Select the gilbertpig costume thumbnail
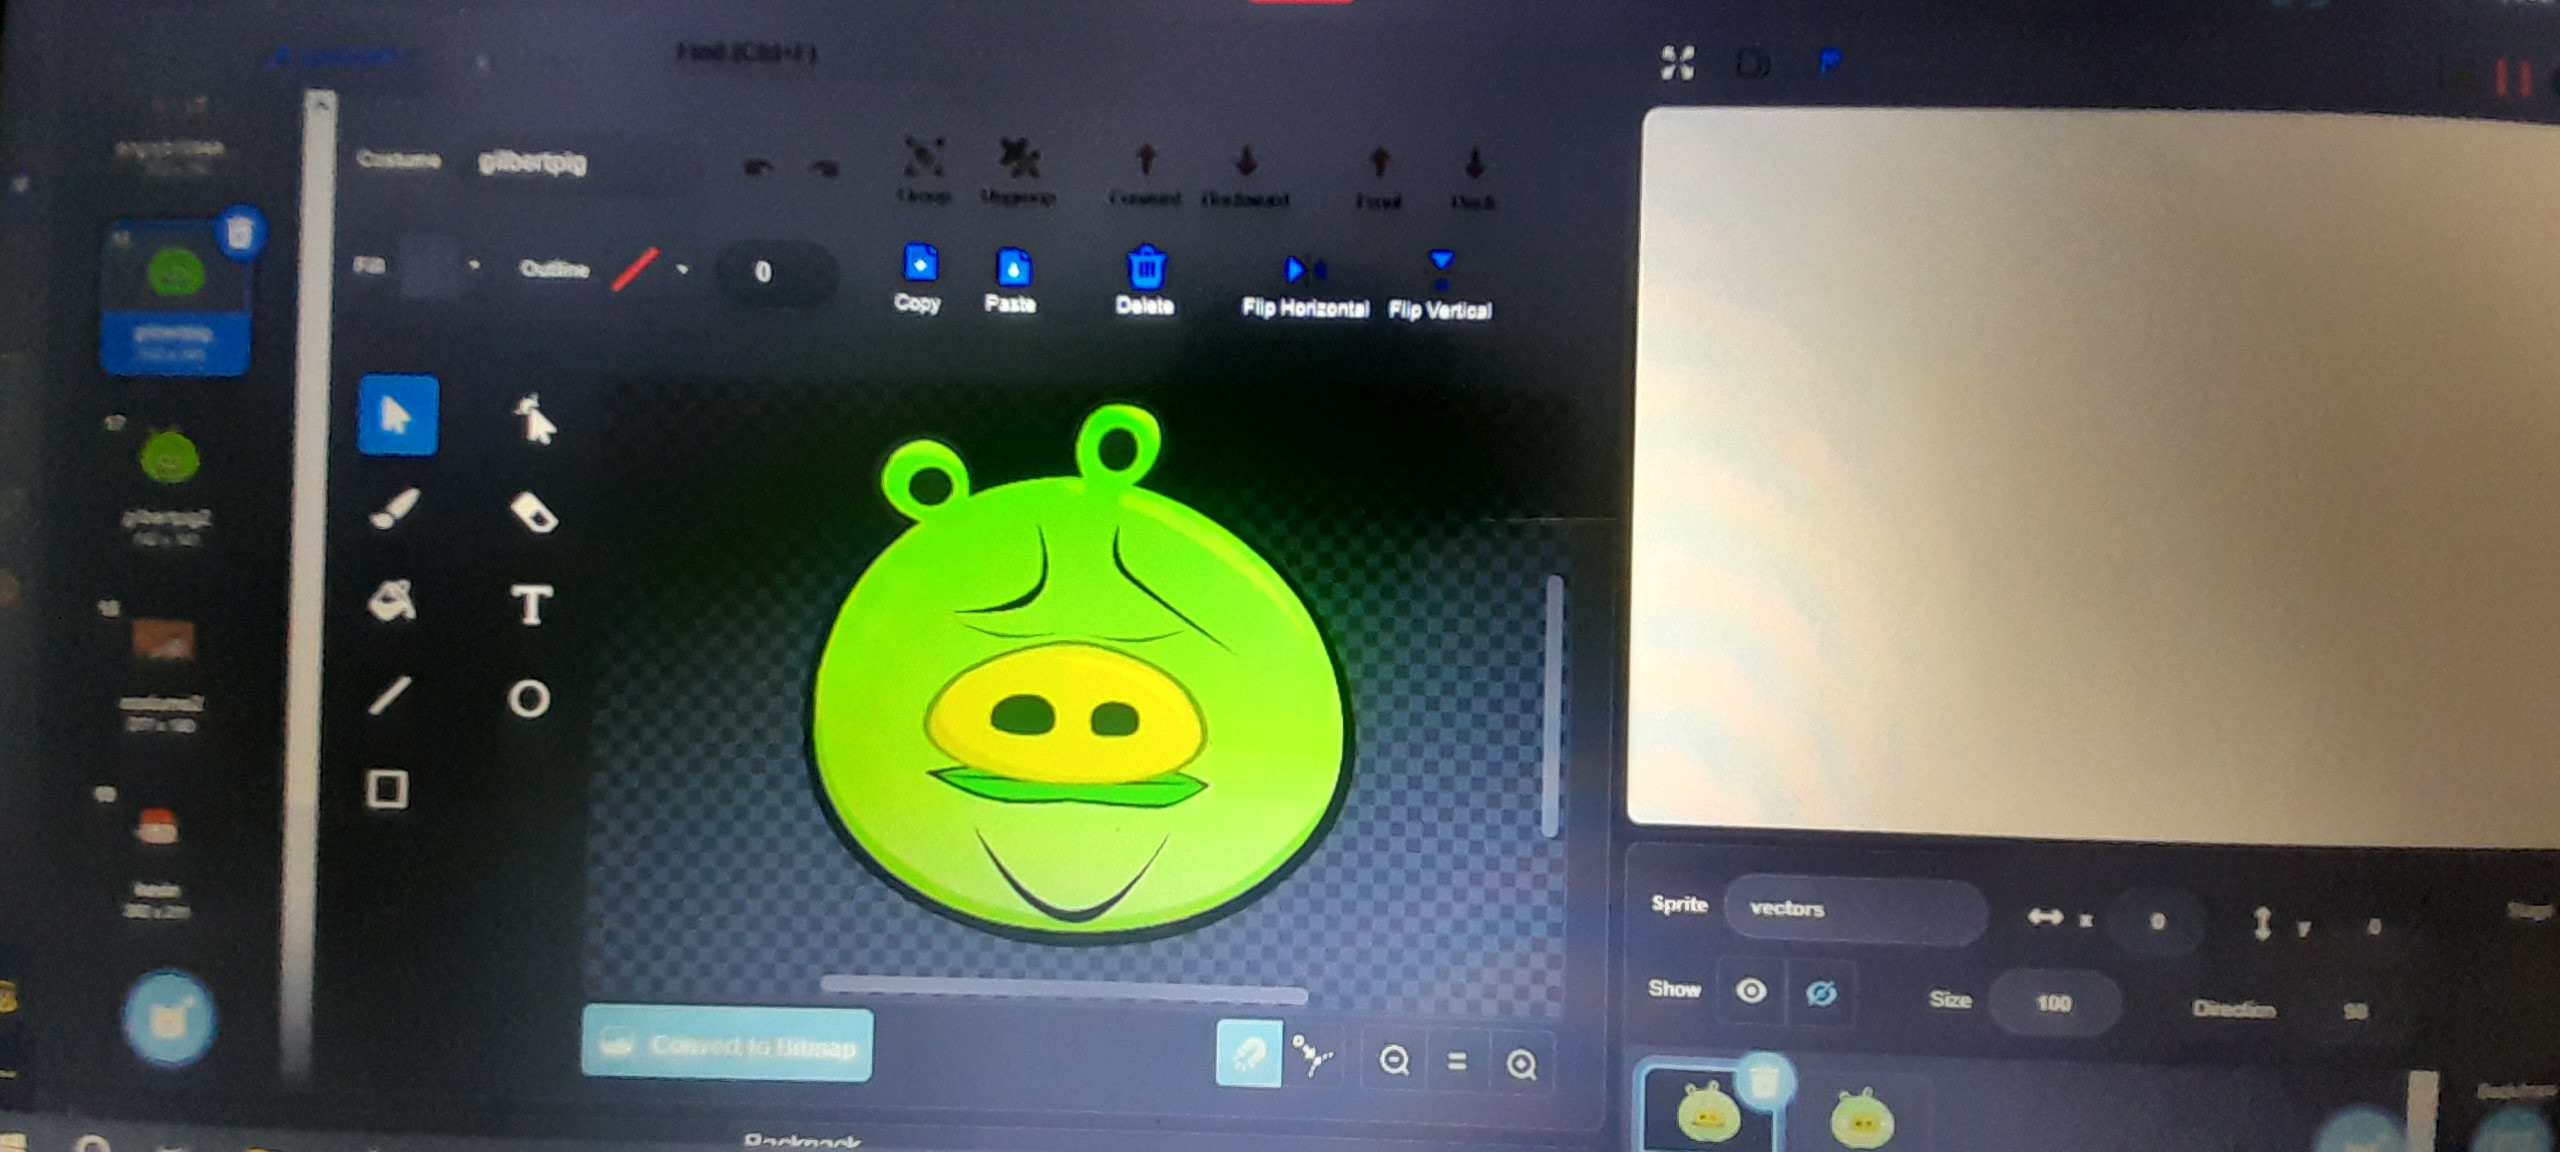The height and width of the screenshot is (1152, 2560). [x=175, y=298]
